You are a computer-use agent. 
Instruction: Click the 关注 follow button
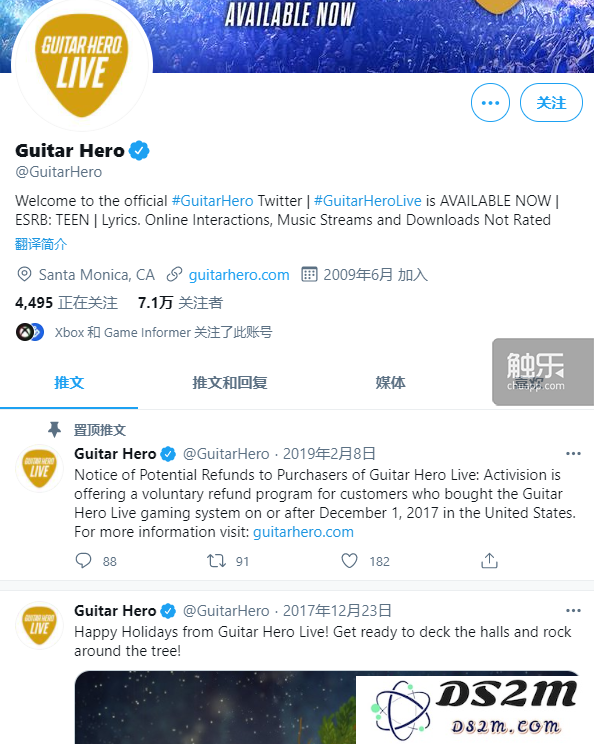pyautogui.click(x=551, y=102)
